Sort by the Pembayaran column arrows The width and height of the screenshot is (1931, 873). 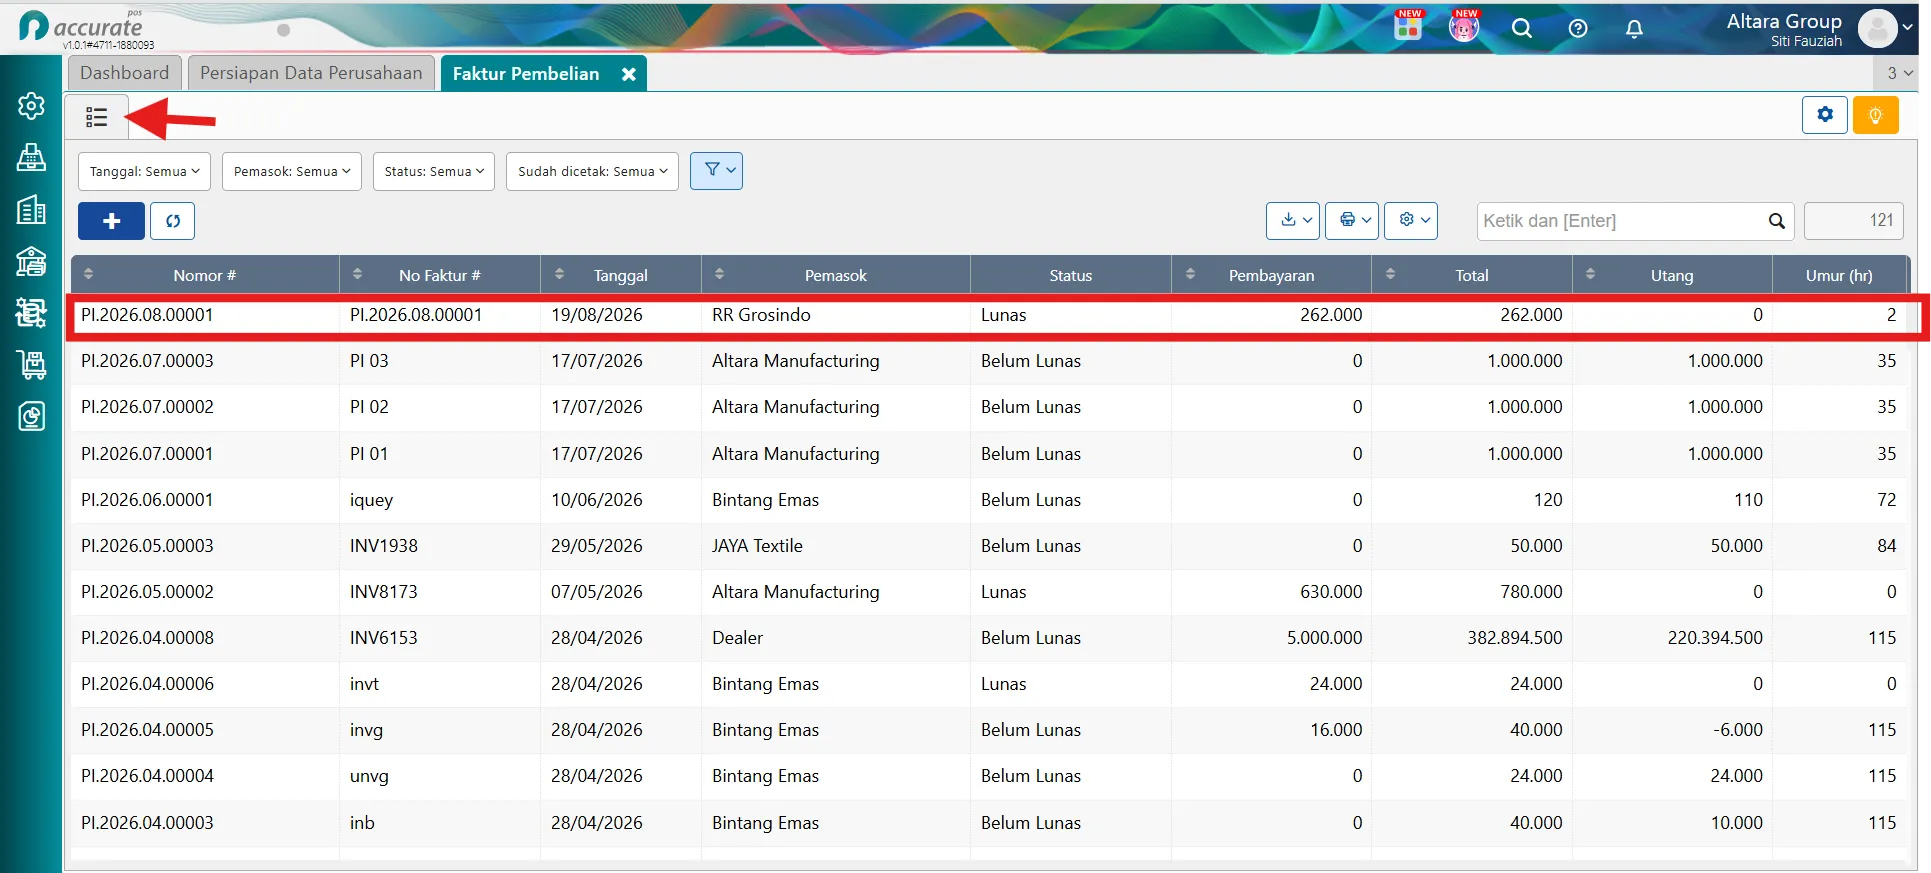pos(1190,274)
